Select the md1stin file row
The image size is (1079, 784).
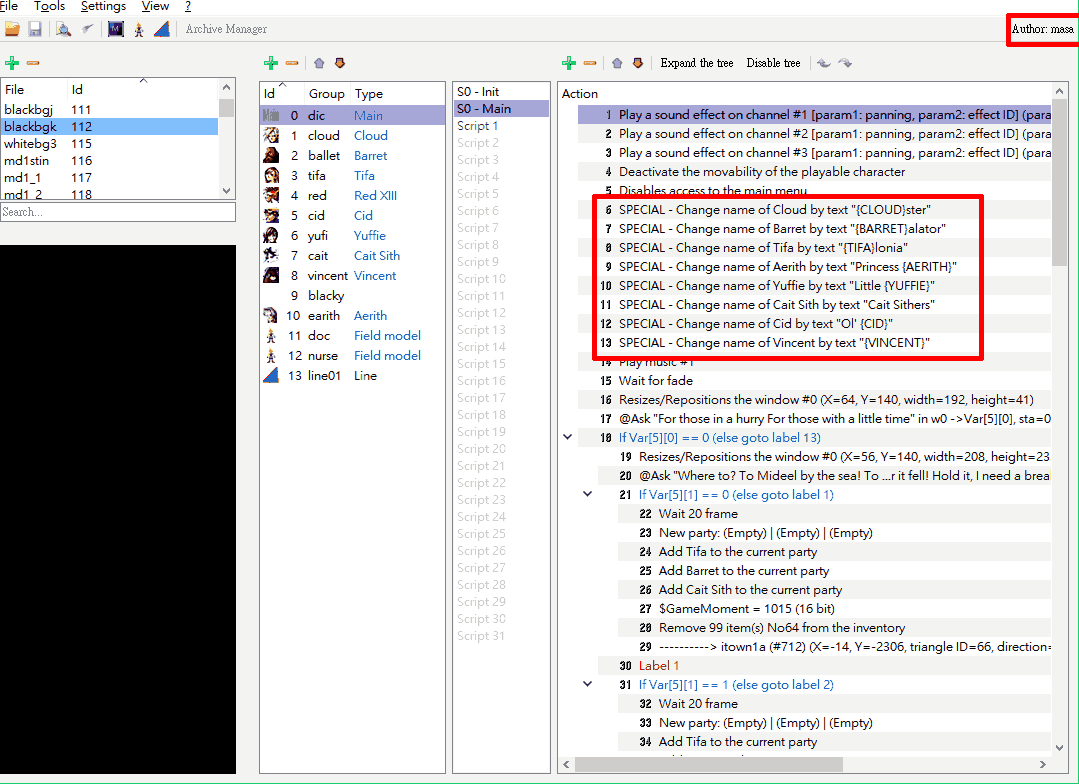[110, 161]
